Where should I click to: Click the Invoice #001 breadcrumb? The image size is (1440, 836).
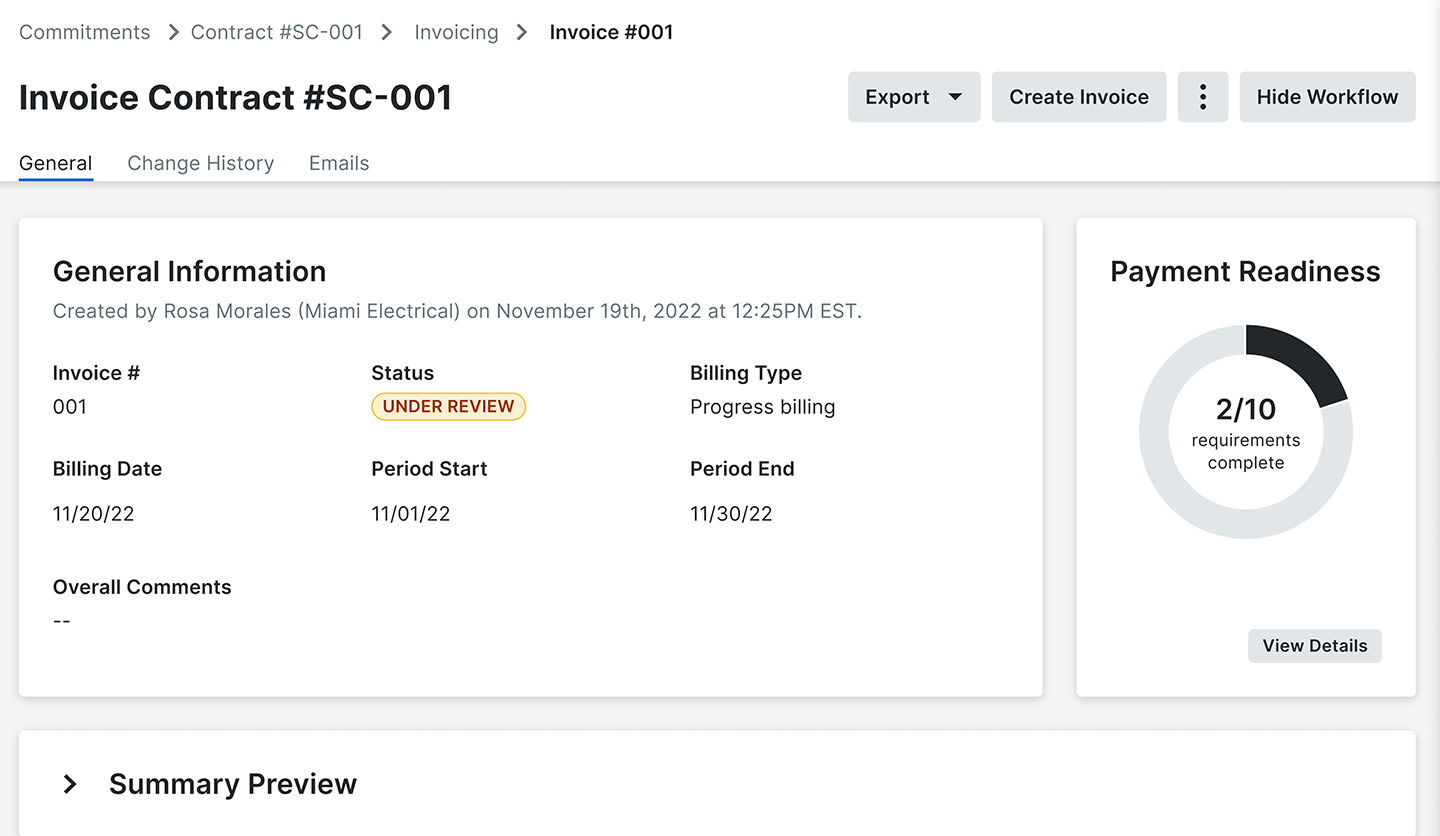[611, 32]
